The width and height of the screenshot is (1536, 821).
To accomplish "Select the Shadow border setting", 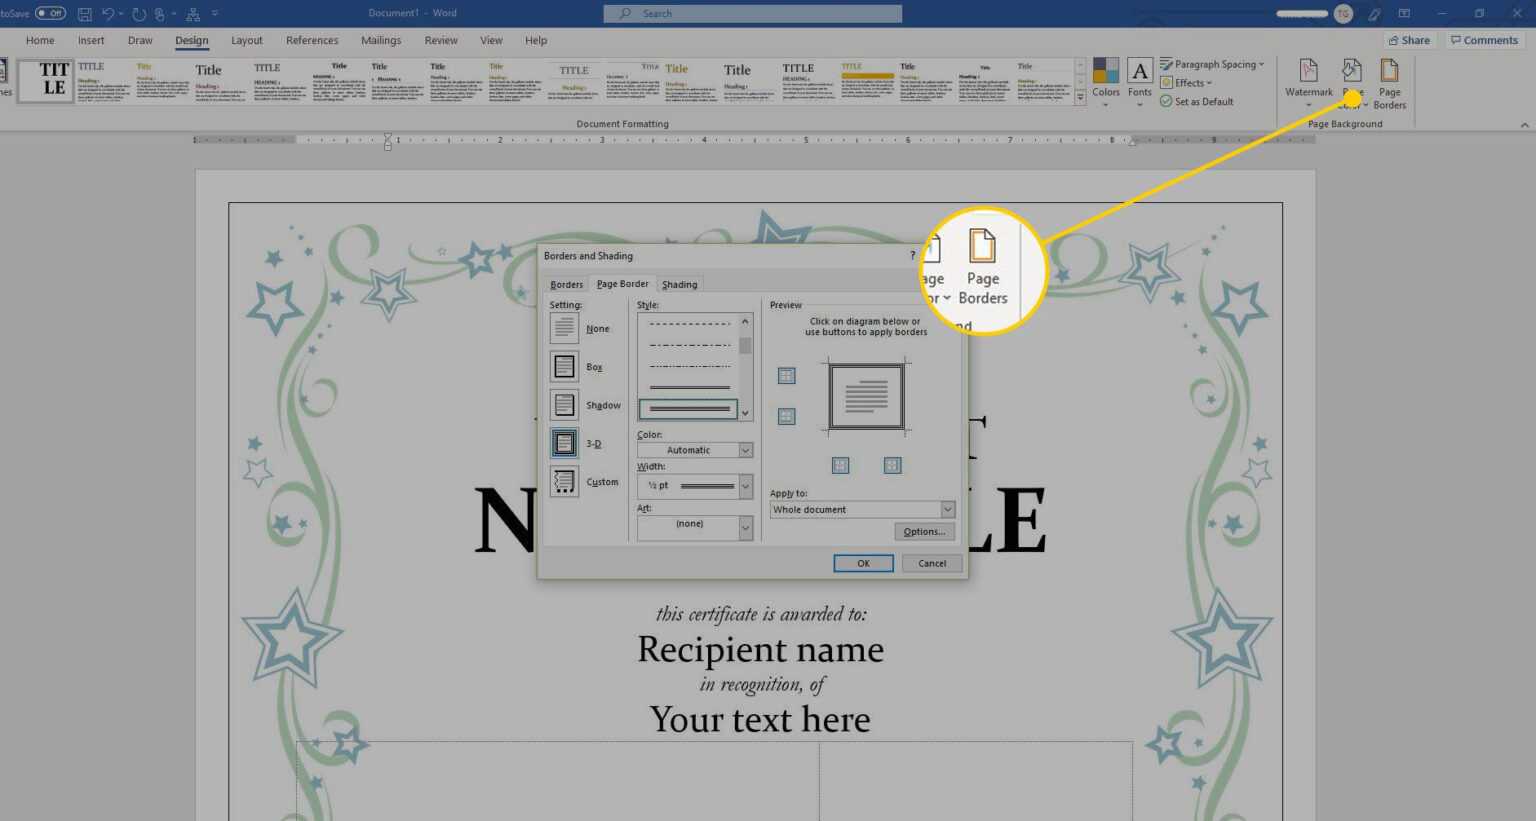I will click(563, 404).
